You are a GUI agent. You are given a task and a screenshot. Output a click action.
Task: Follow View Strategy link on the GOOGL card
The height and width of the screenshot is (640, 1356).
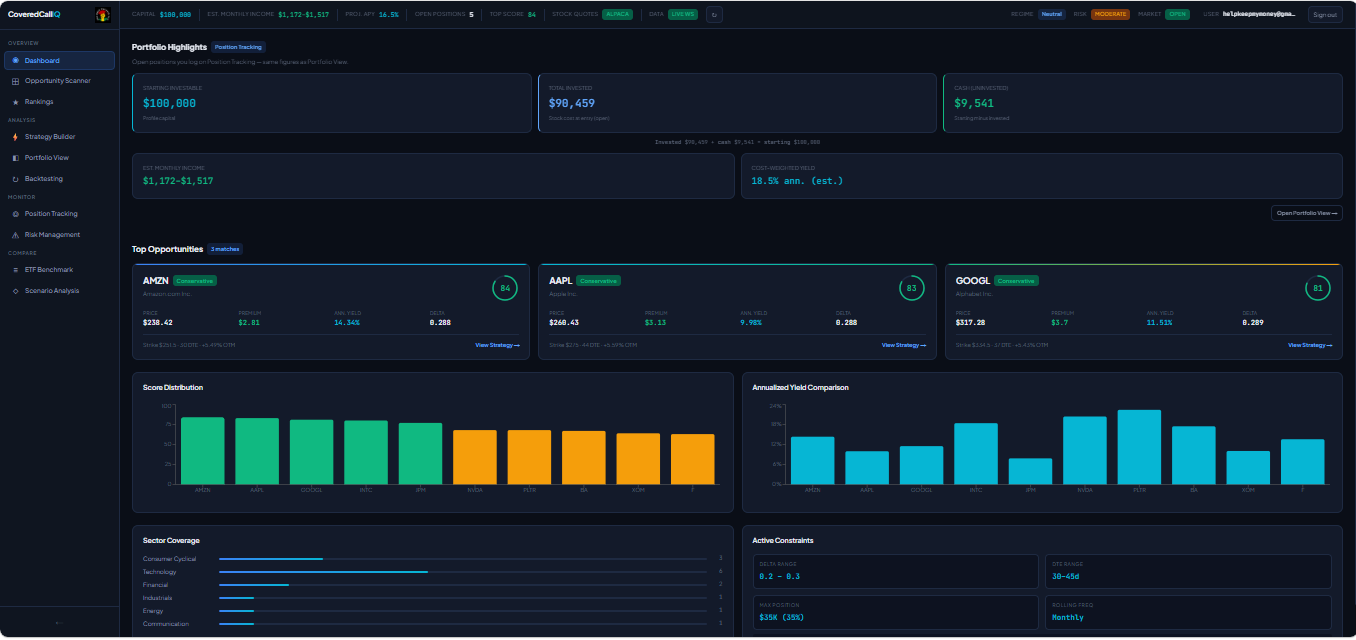click(x=1310, y=345)
